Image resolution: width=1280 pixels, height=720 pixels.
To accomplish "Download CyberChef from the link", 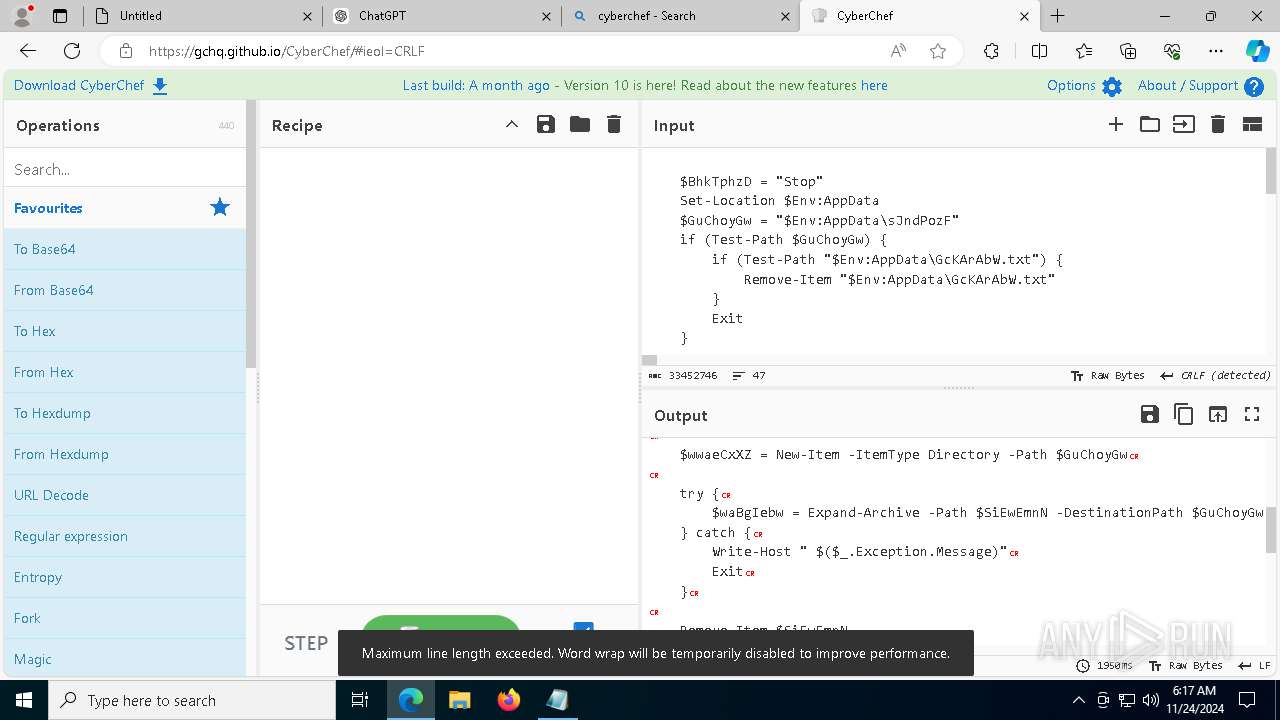I will point(91,86).
